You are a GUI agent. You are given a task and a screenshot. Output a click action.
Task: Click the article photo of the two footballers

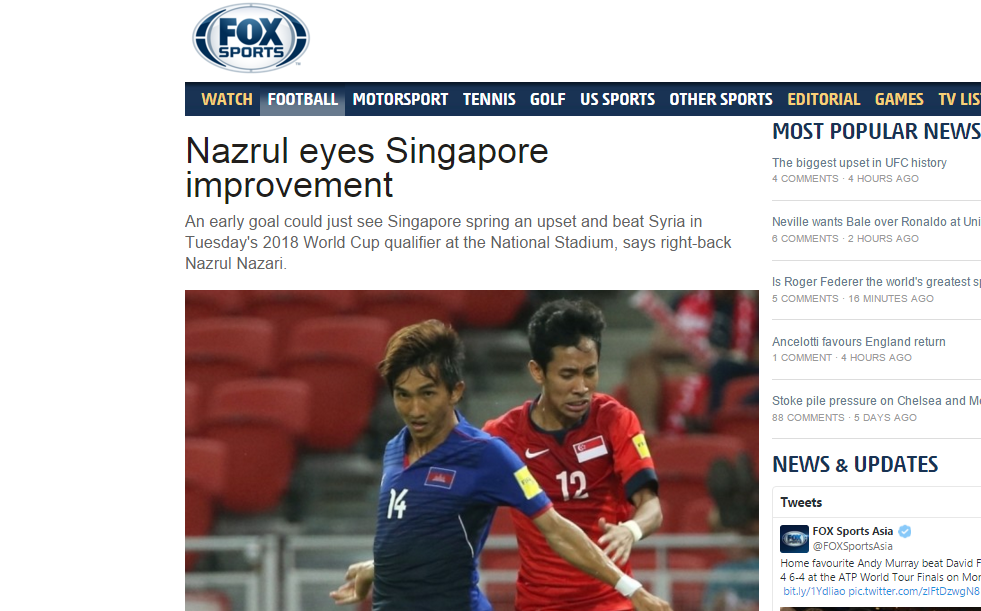(472, 450)
